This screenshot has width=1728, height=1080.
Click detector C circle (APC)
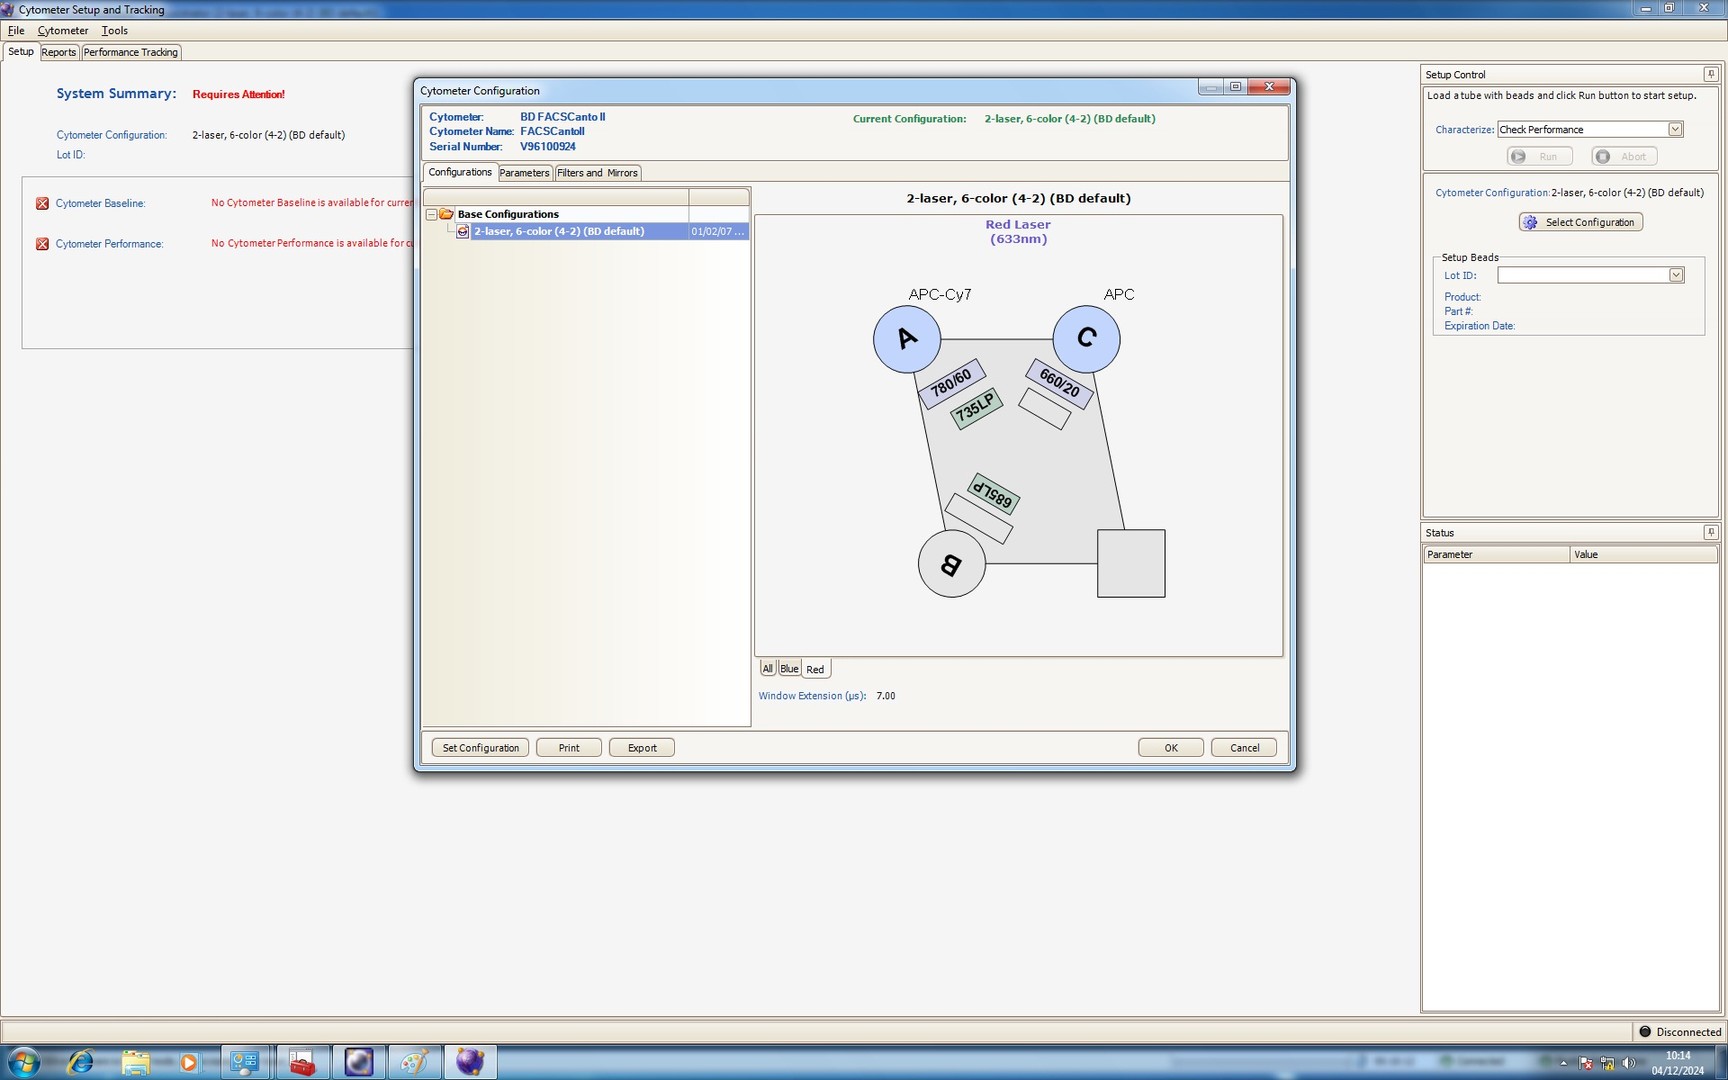[1086, 339]
